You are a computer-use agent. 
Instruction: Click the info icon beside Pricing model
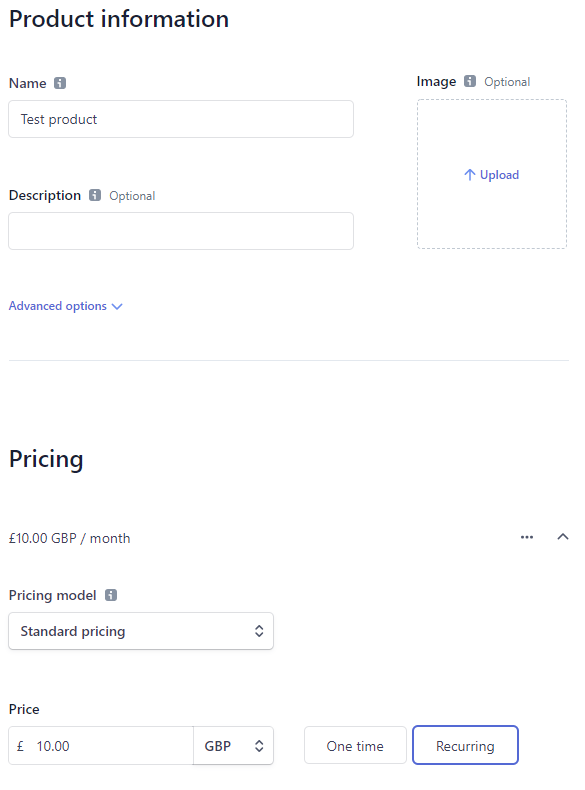coord(111,595)
